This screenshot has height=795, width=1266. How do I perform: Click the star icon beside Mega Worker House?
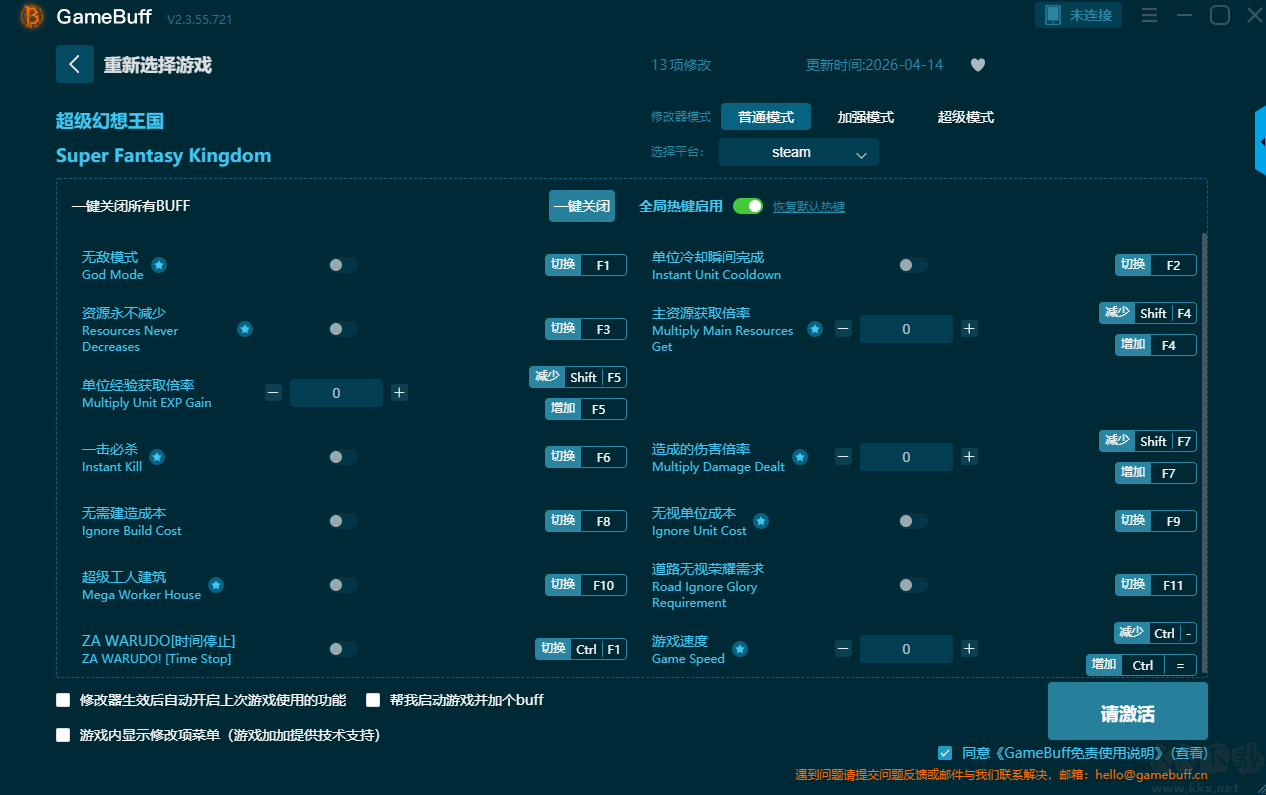click(216, 585)
